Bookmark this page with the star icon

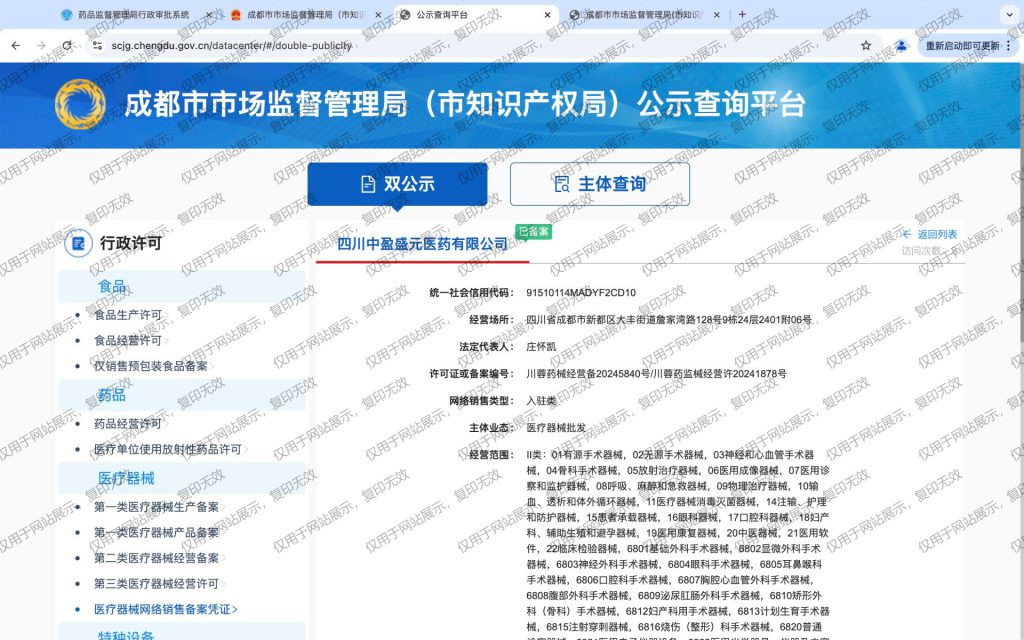coord(866,46)
